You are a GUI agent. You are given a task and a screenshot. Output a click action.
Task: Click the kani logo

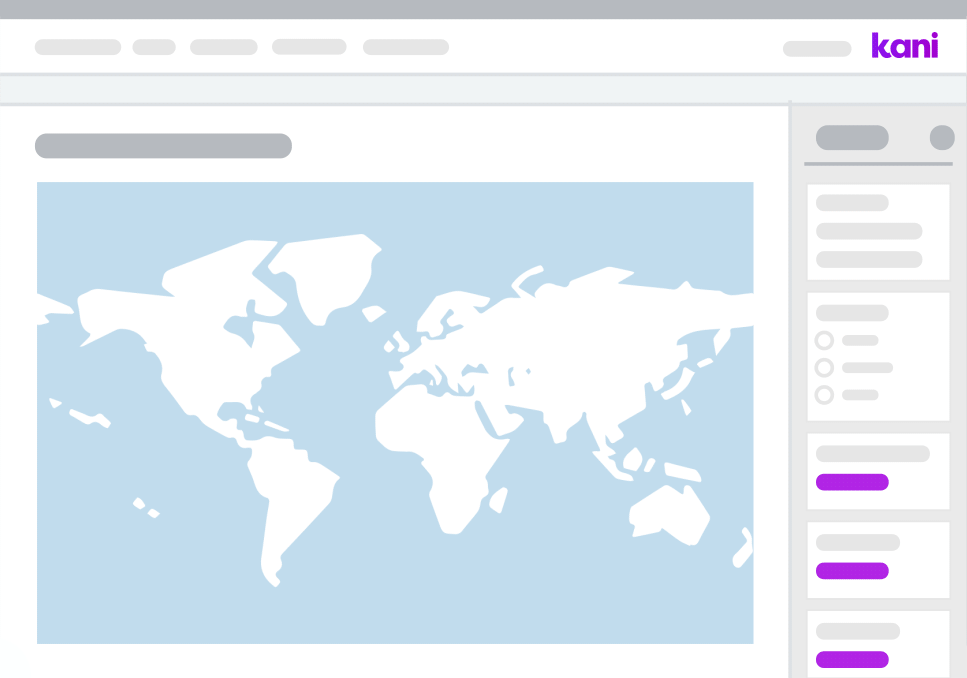[x=904, y=46]
